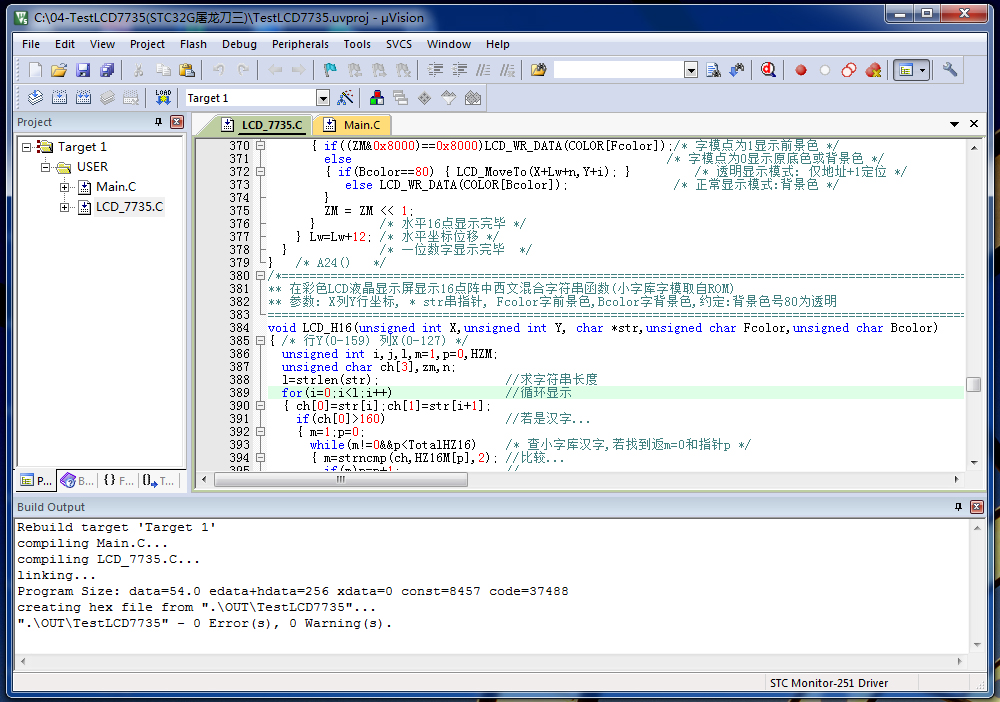Save the current file
The width and height of the screenshot is (1000, 702).
tap(83, 70)
